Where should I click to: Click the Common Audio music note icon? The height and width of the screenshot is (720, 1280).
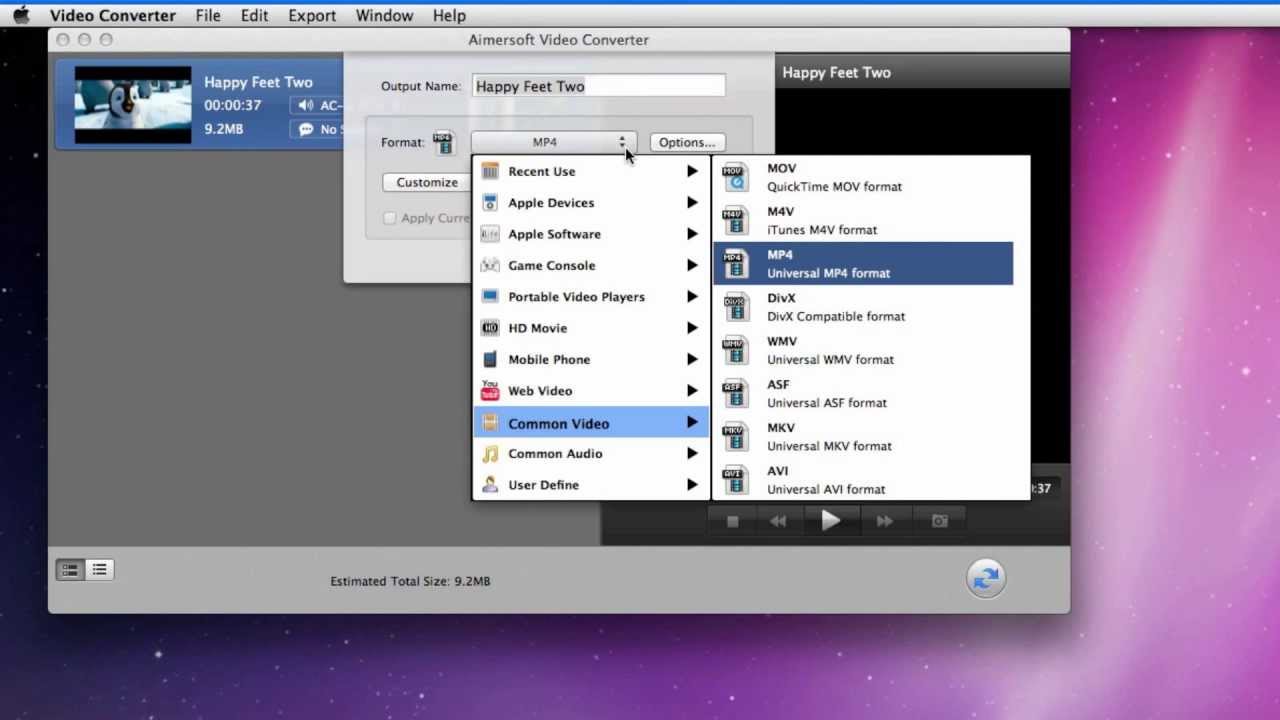(490, 454)
